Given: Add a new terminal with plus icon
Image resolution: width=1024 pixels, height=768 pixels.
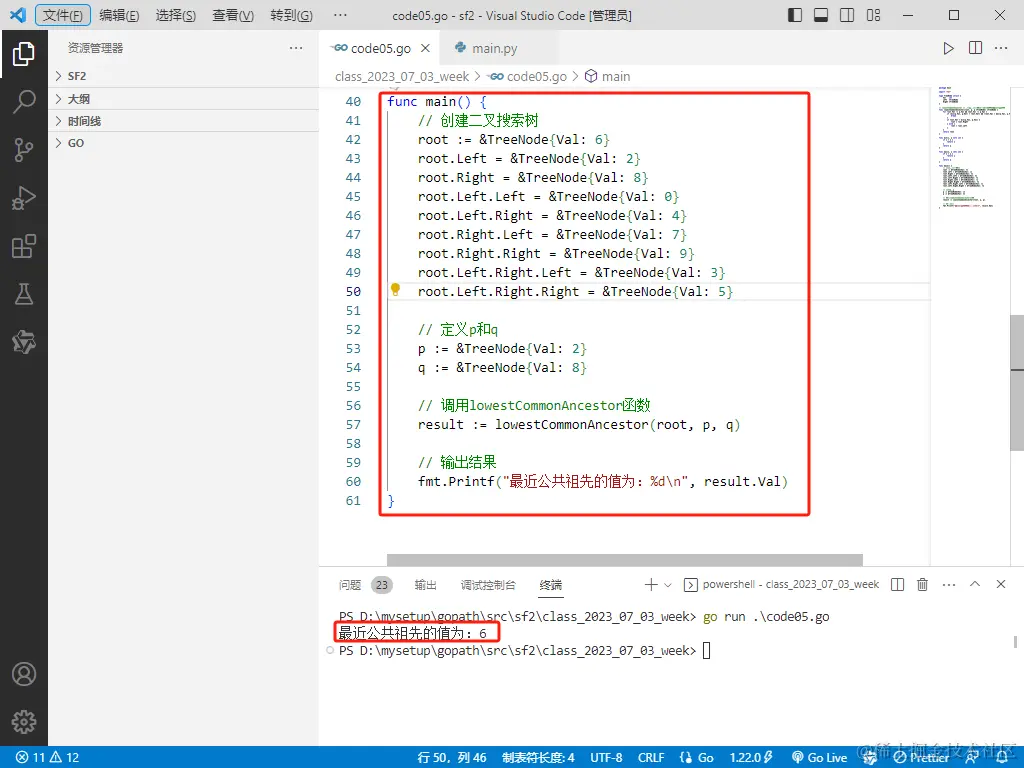Looking at the screenshot, I should click(x=650, y=584).
